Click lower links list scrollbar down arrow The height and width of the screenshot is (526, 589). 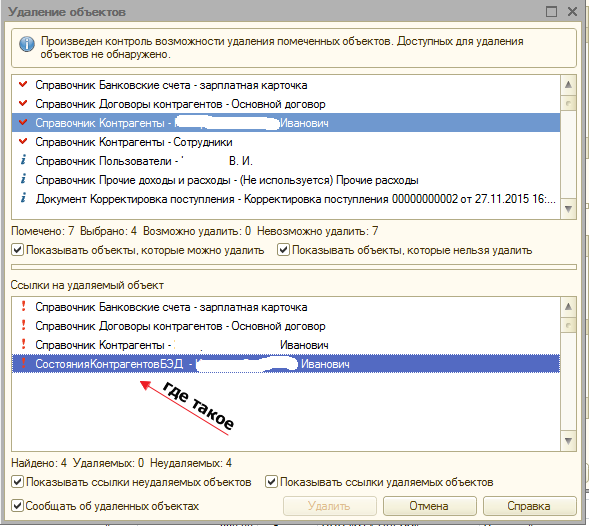click(568, 441)
